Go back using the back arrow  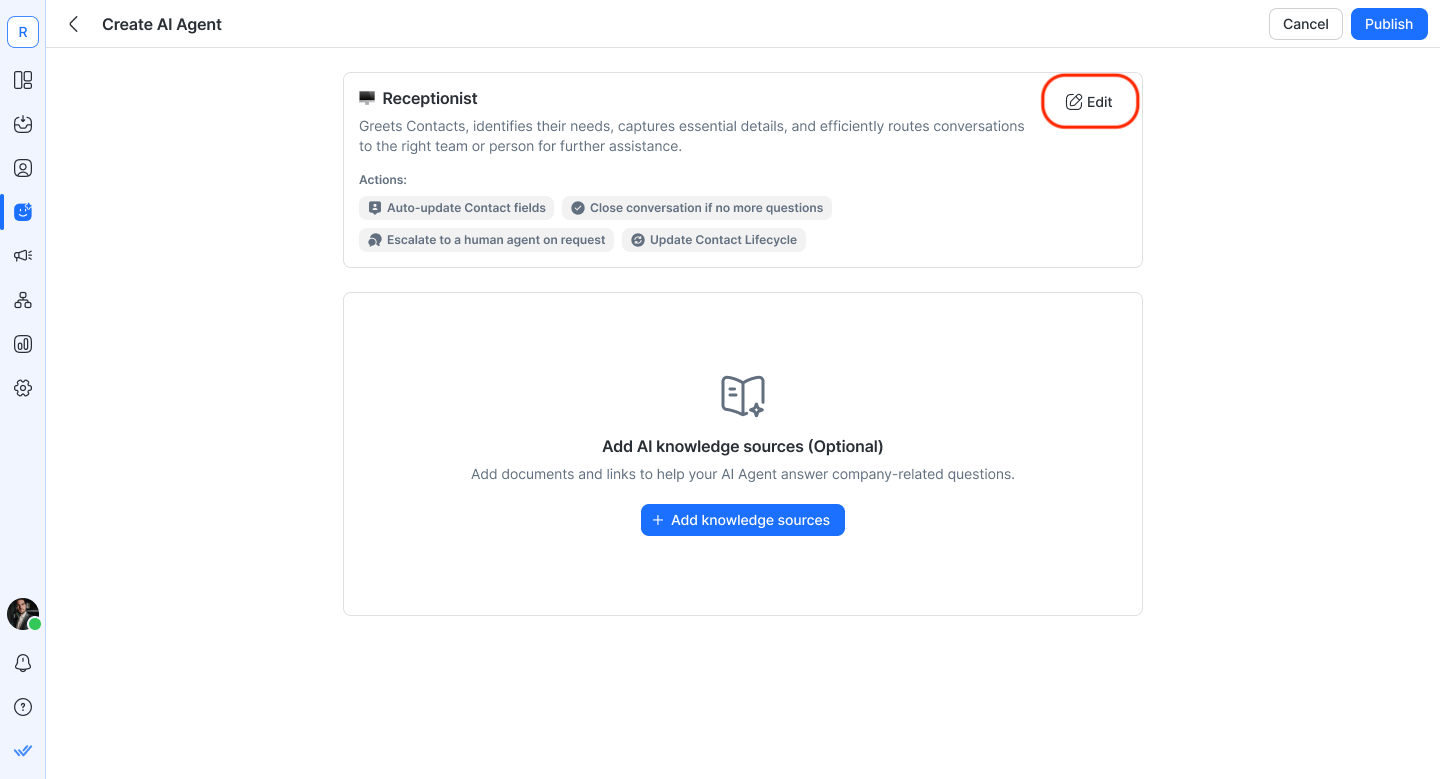(73, 24)
